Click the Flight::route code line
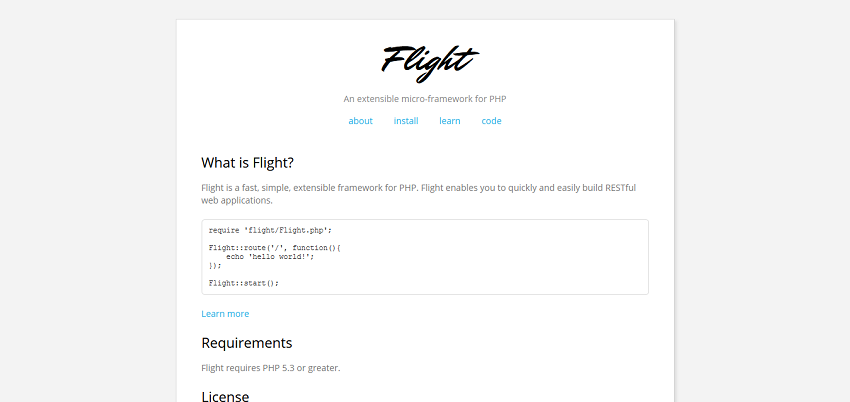 coord(274,248)
